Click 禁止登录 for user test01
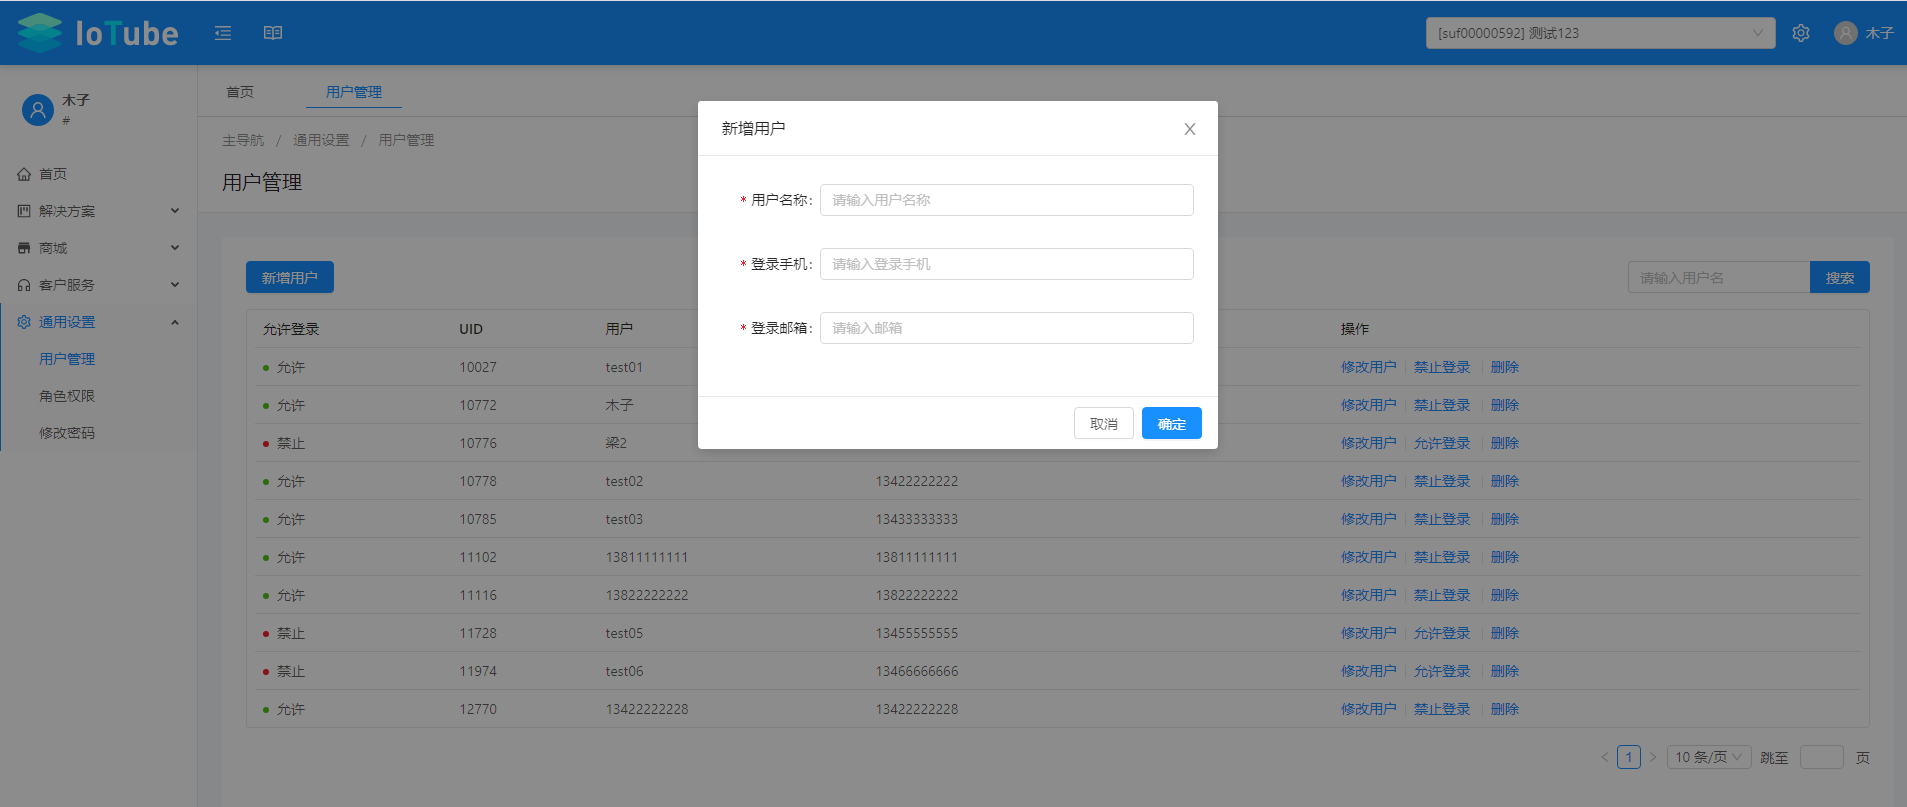This screenshot has height=807, width=1907. [1442, 367]
